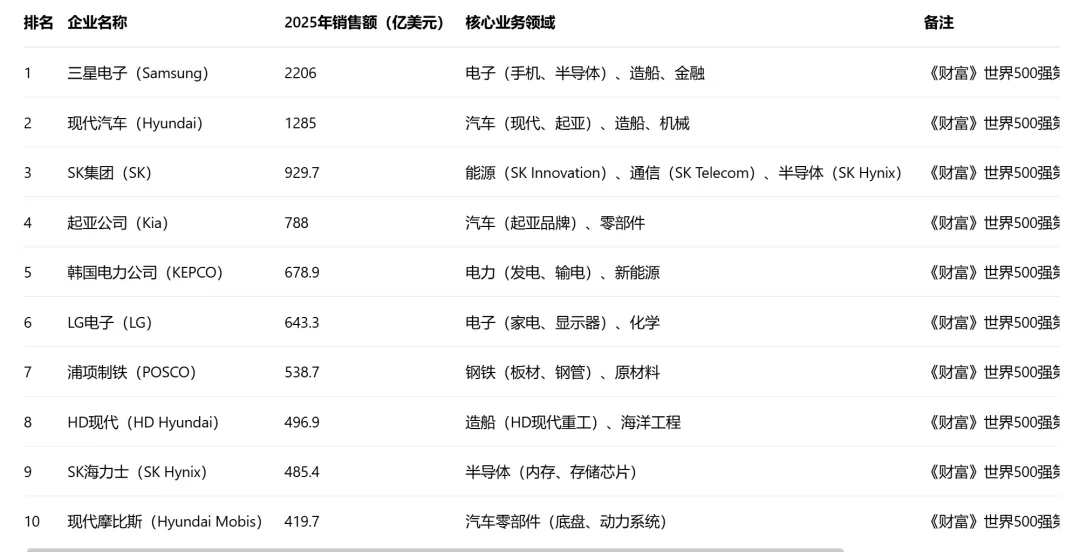Image resolution: width=1080 pixels, height=552 pixels.
Task: Click 电力（发电、输电）、新能源 cell
Action: click(x=563, y=272)
